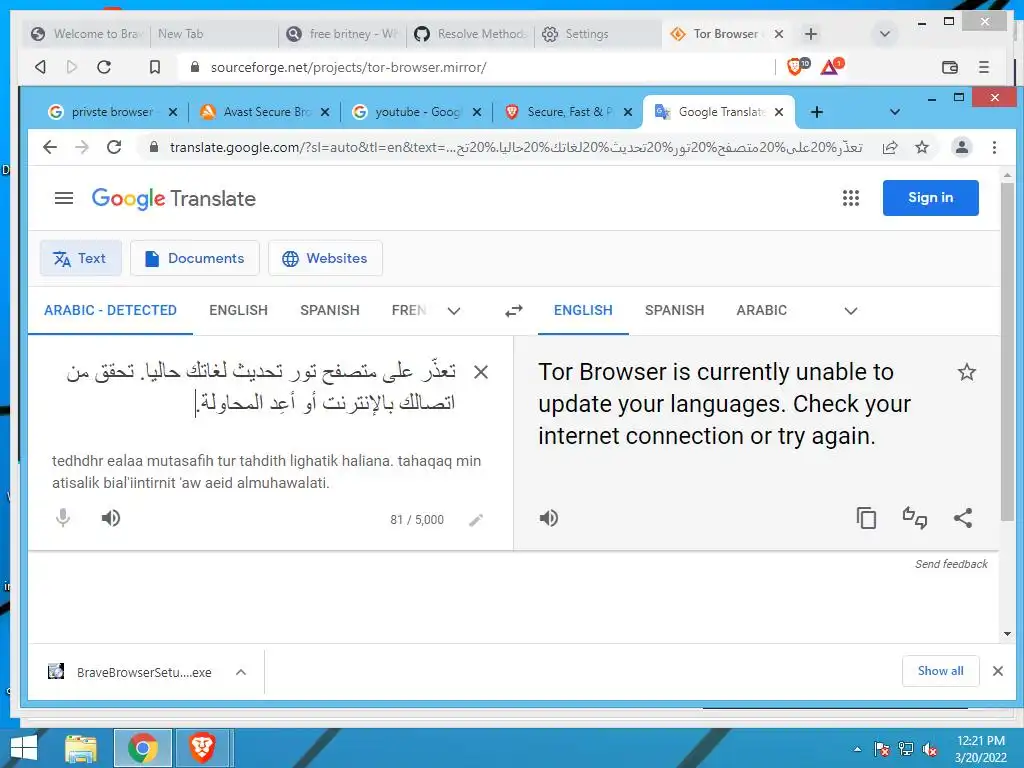Bookmark the Google Translate page
This screenshot has height=768, width=1024.
pyautogui.click(x=921, y=148)
